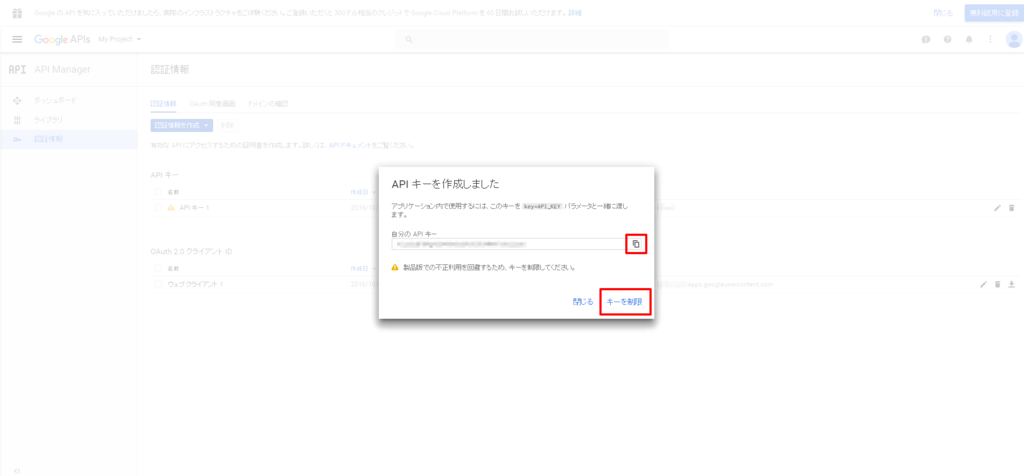The height and width of the screenshot is (476, 1024).
Task: Sort API キー table by 作成日
Action: [x=363, y=193]
